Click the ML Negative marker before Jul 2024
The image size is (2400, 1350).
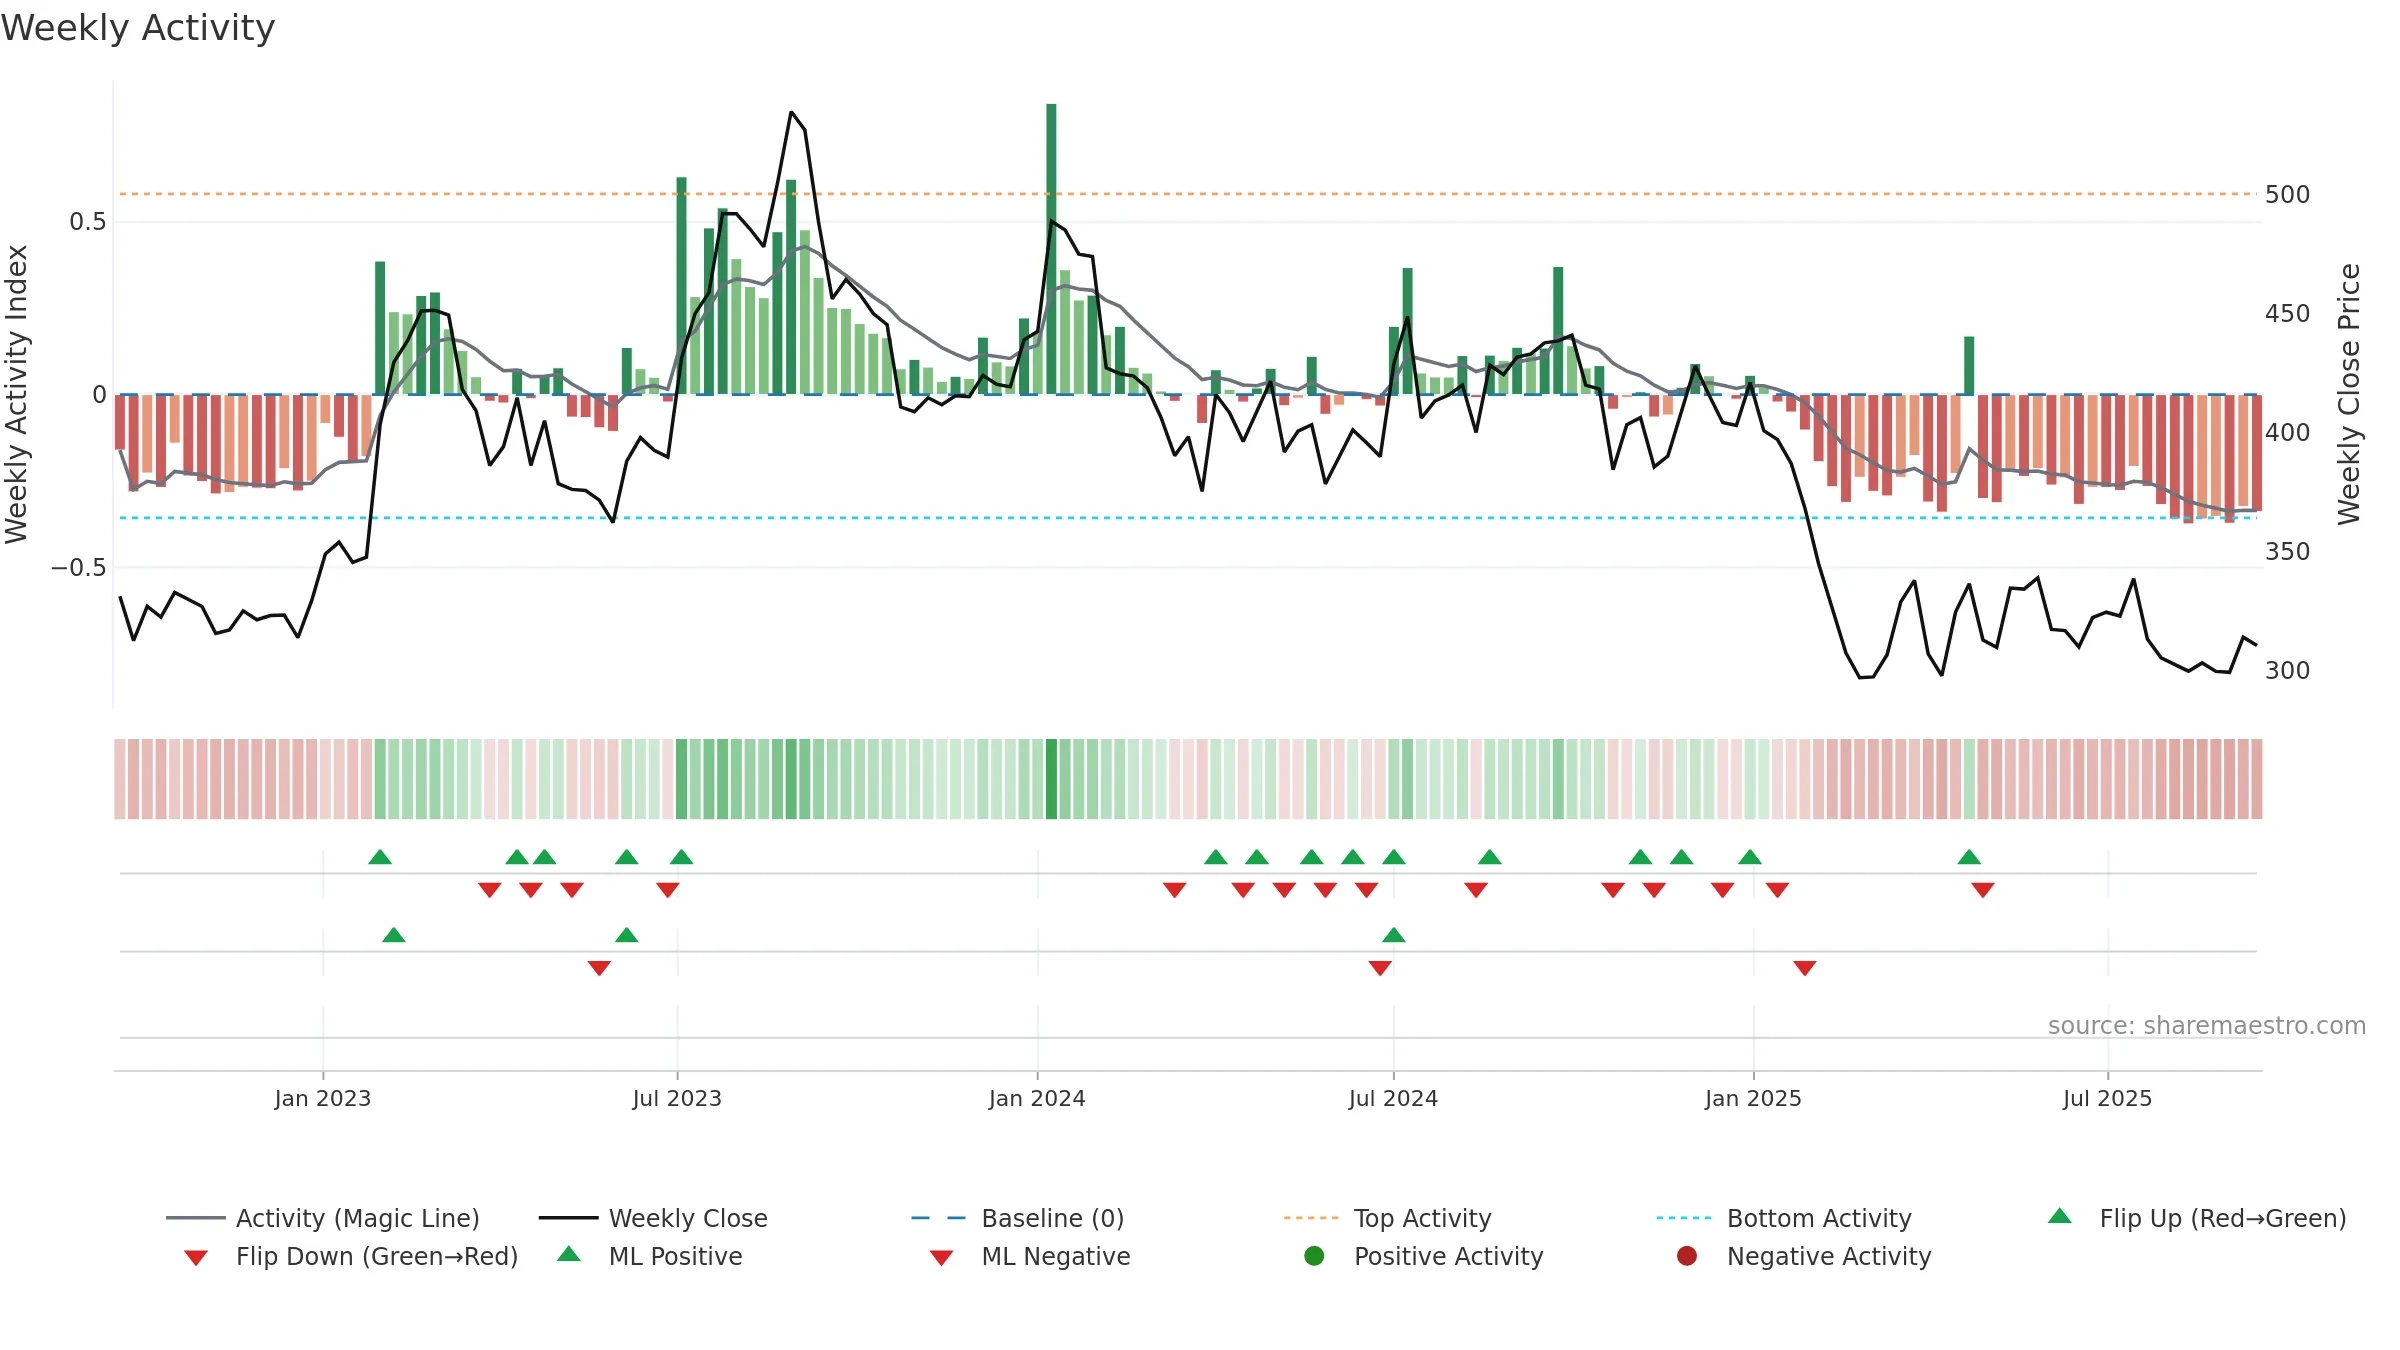click(x=1380, y=968)
